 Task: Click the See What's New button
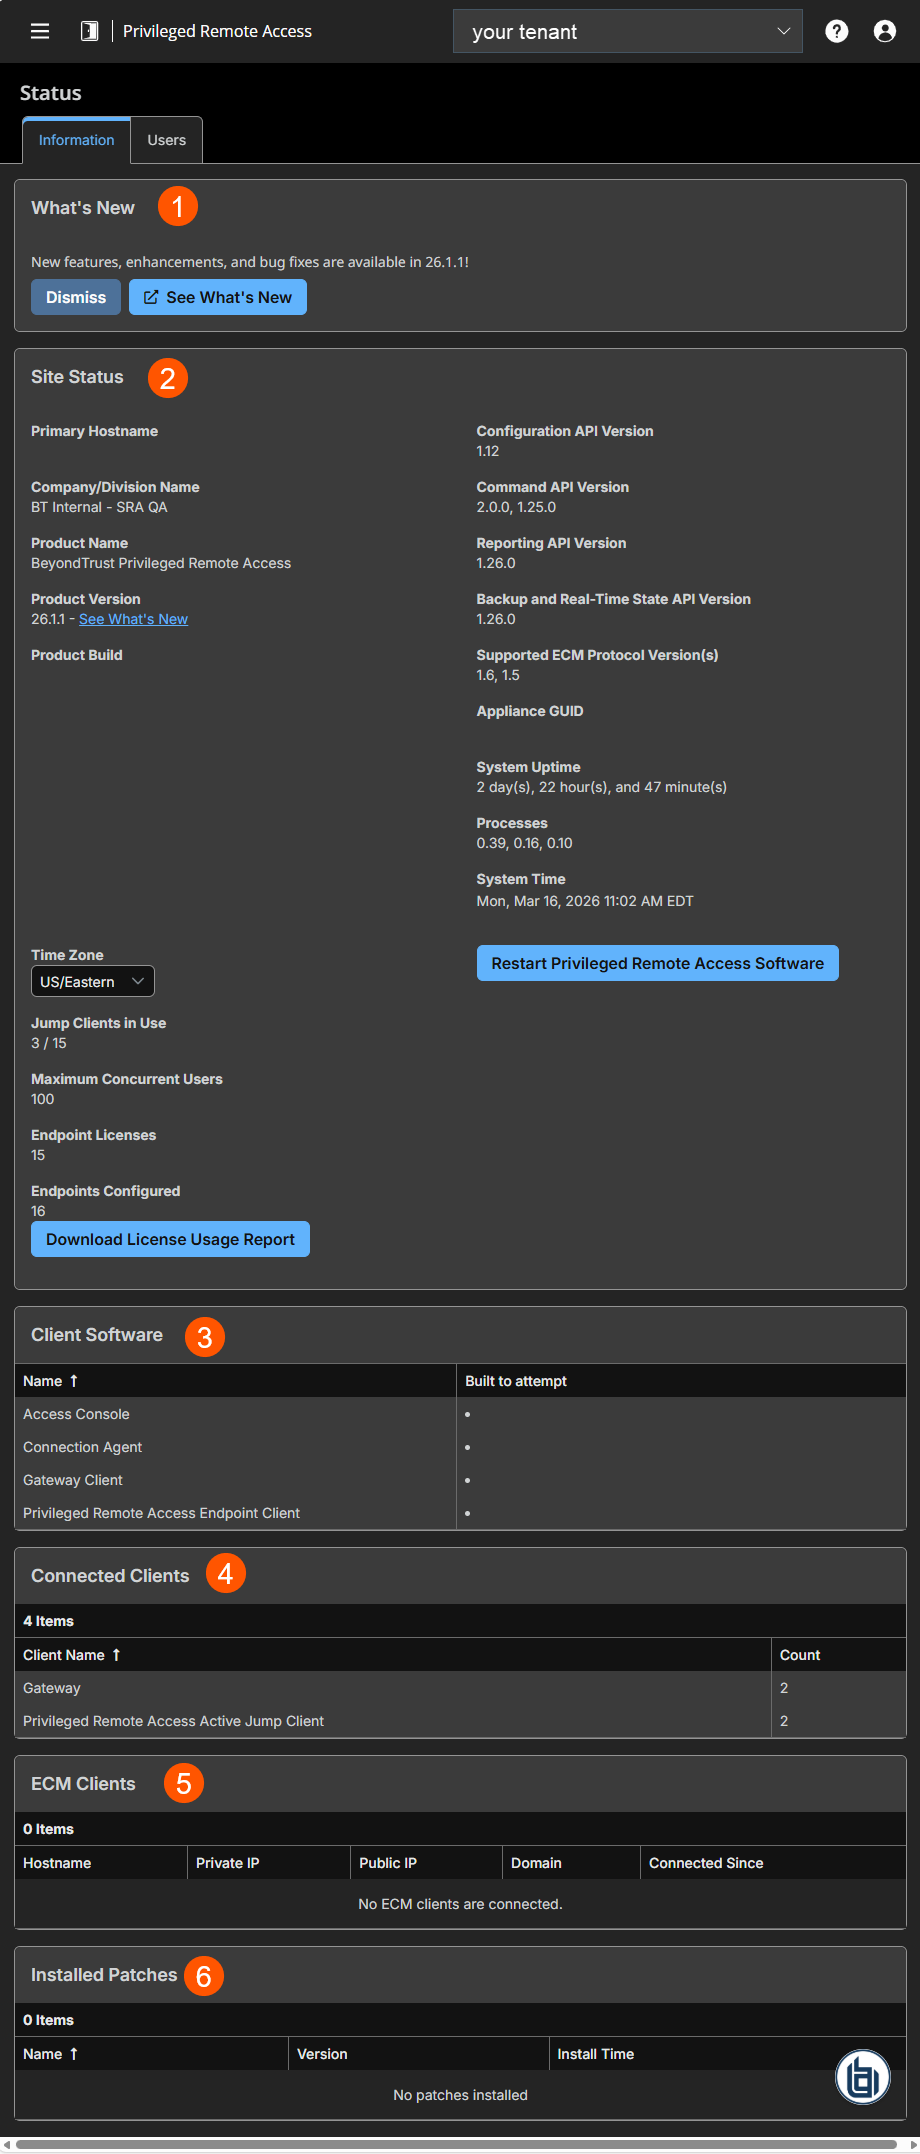click(x=218, y=297)
